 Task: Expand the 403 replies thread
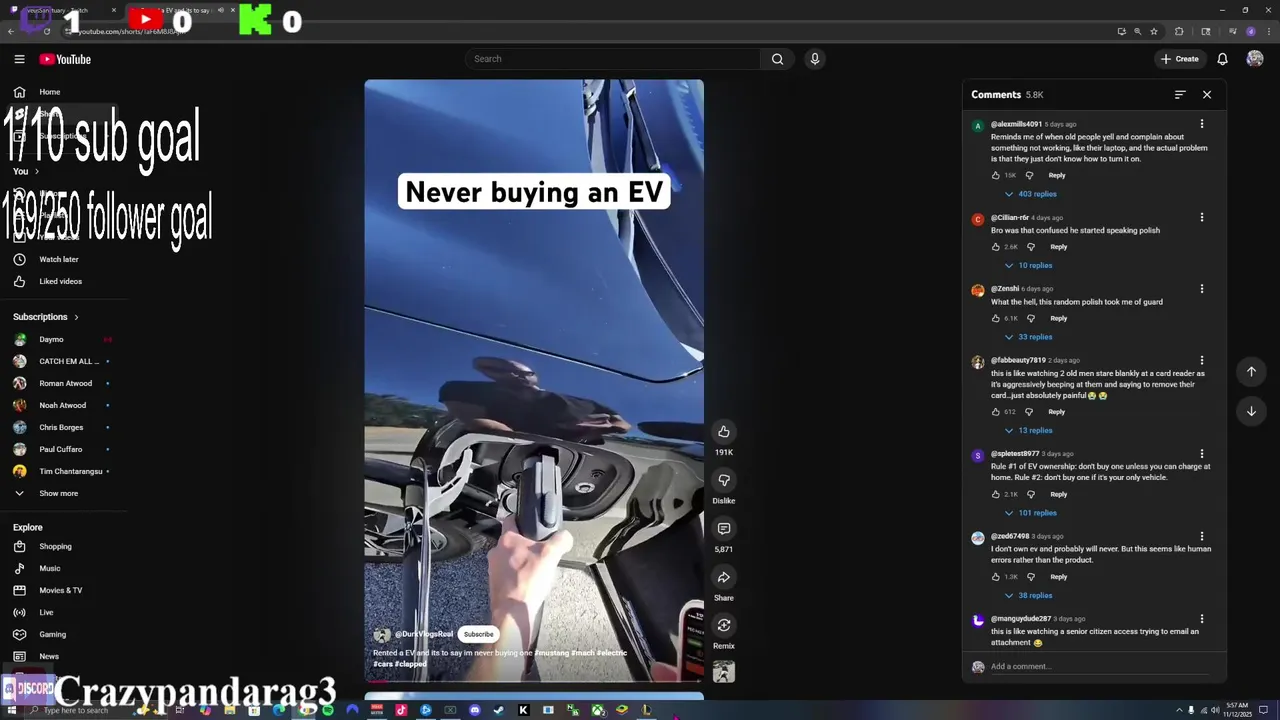point(1031,194)
